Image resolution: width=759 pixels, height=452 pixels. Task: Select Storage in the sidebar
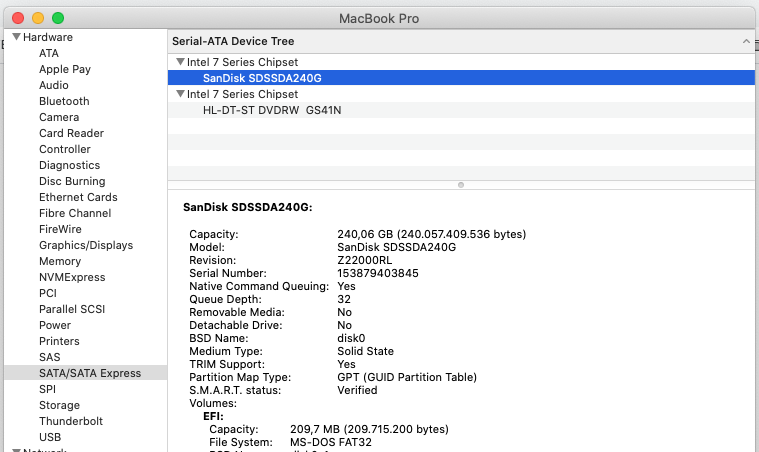click(x=60, y=405)
